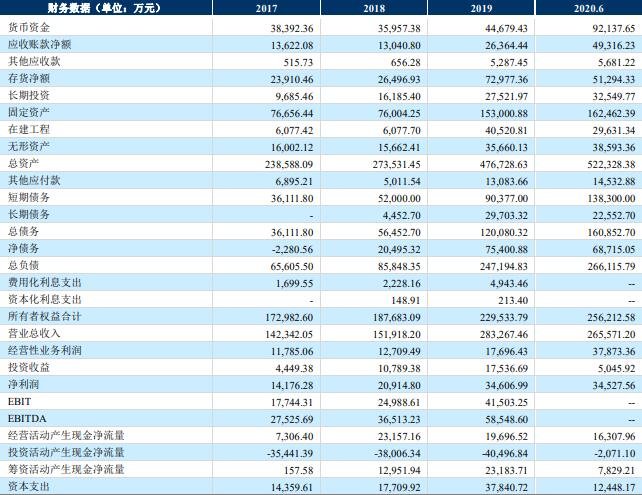642x495 pixels.
Task: Click the 投资收益 row label
Action: [29, 367]
